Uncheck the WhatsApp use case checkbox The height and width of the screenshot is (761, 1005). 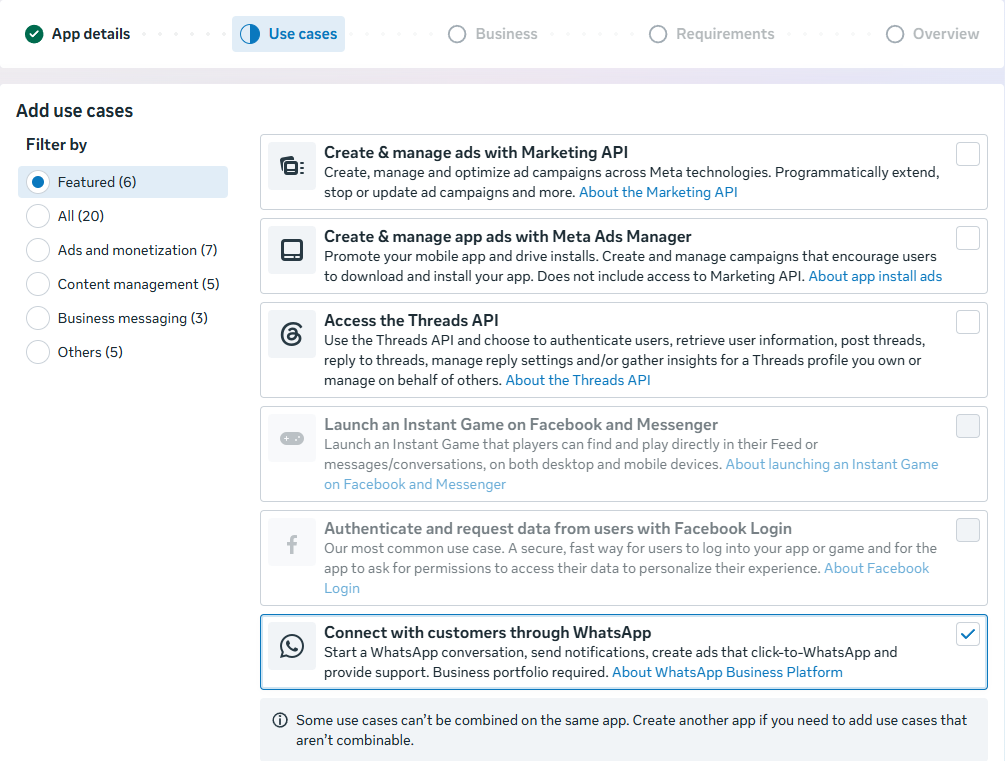tap(968, 634)
